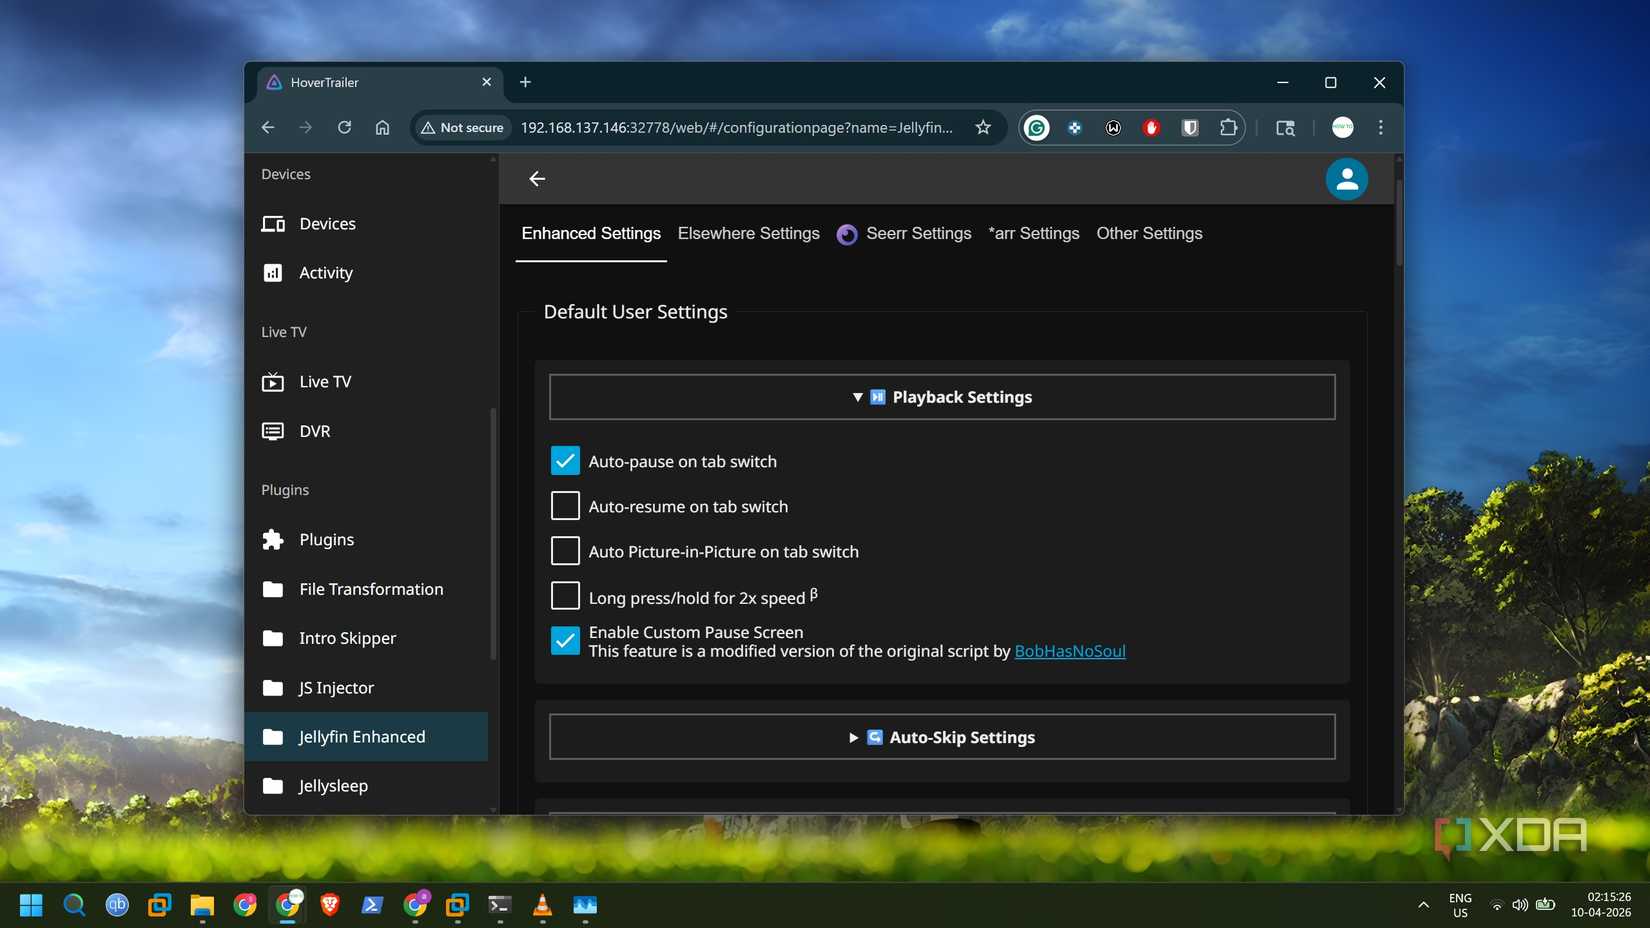Open the user profile avatar menu
This screenshot has width=1650, height=928.
click(x=1346, y=179)
